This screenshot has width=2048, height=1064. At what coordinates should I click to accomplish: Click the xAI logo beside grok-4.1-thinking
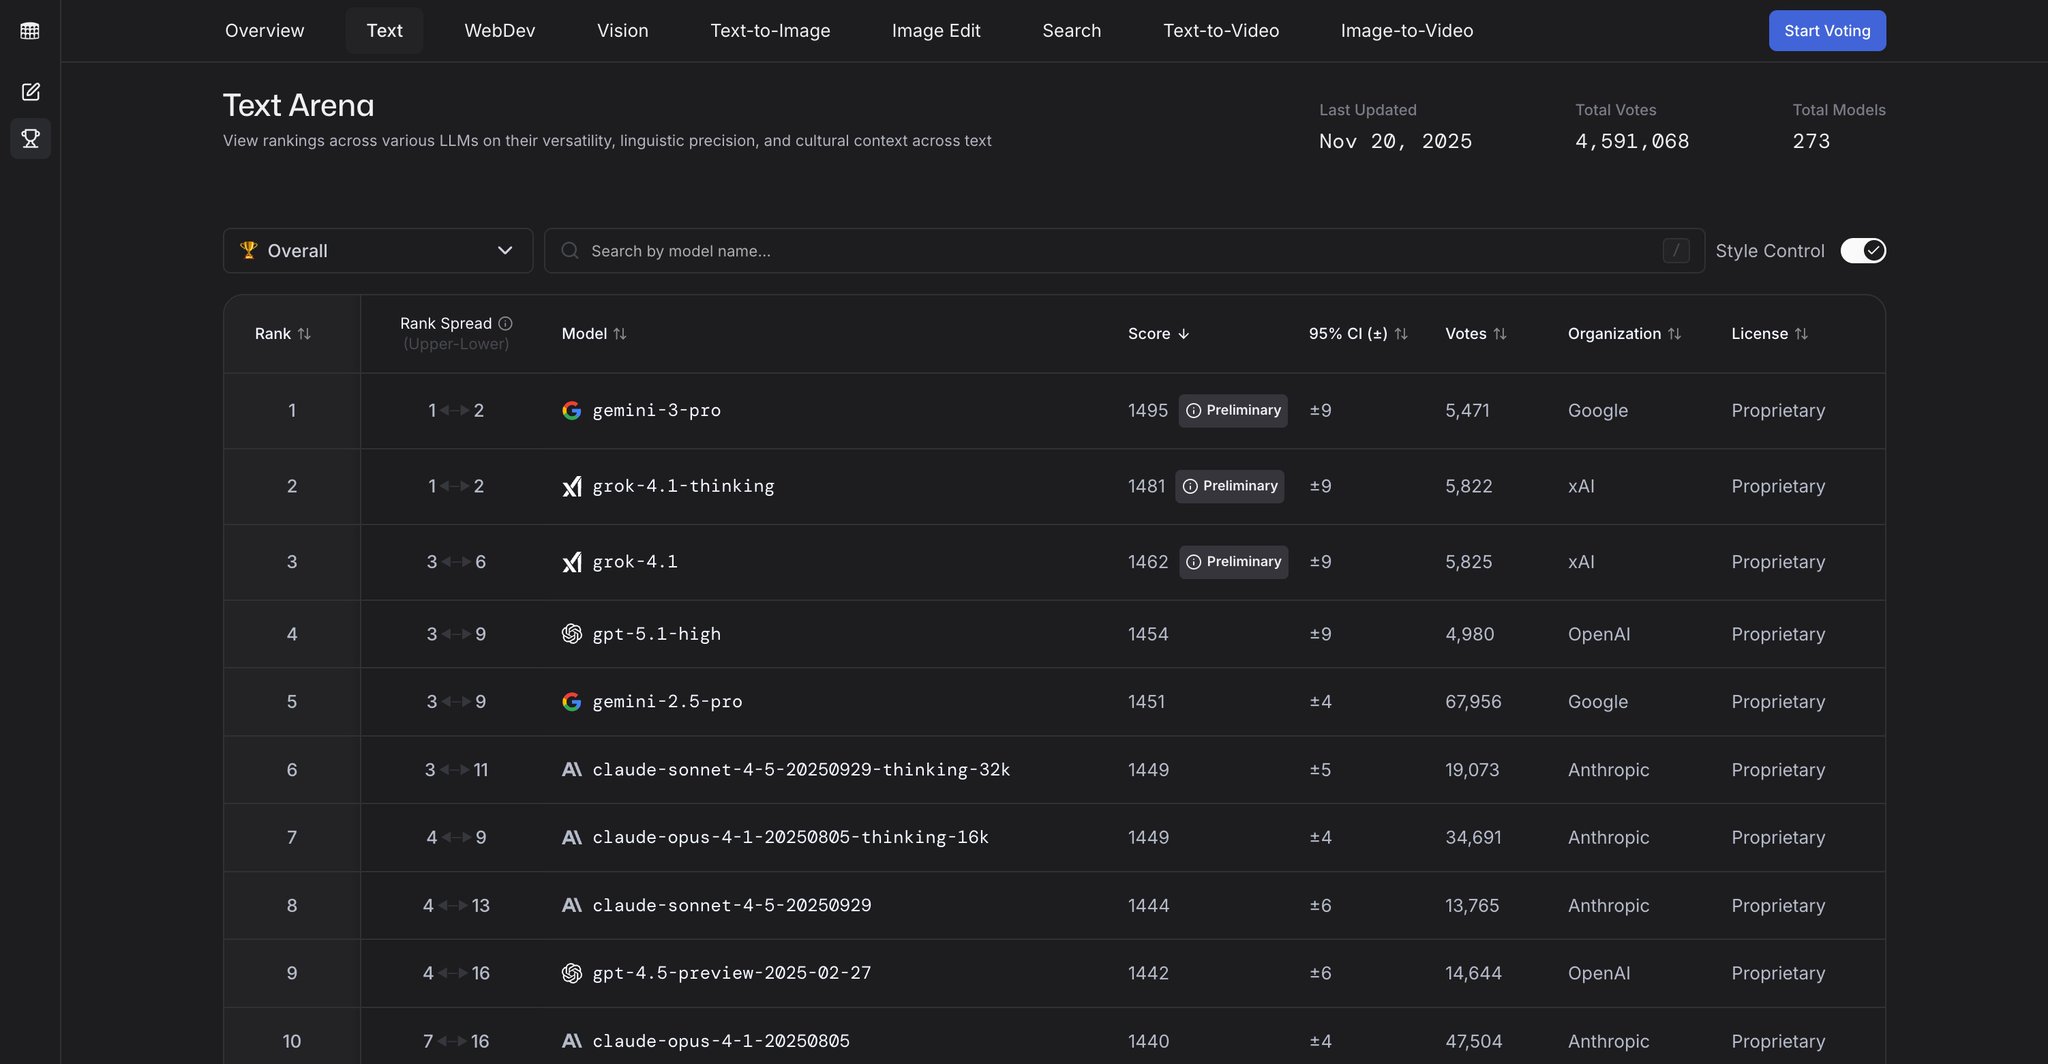coord(572,487)
